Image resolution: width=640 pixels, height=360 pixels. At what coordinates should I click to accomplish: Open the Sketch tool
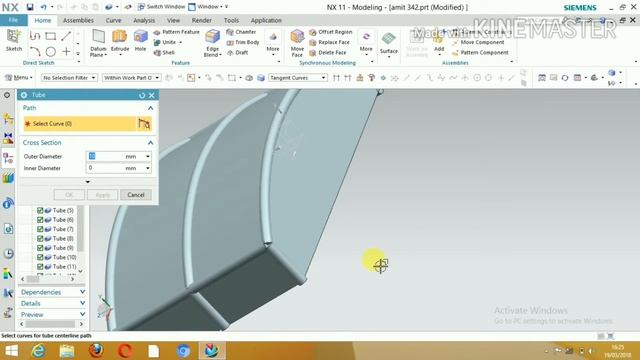tap(13, 40)
